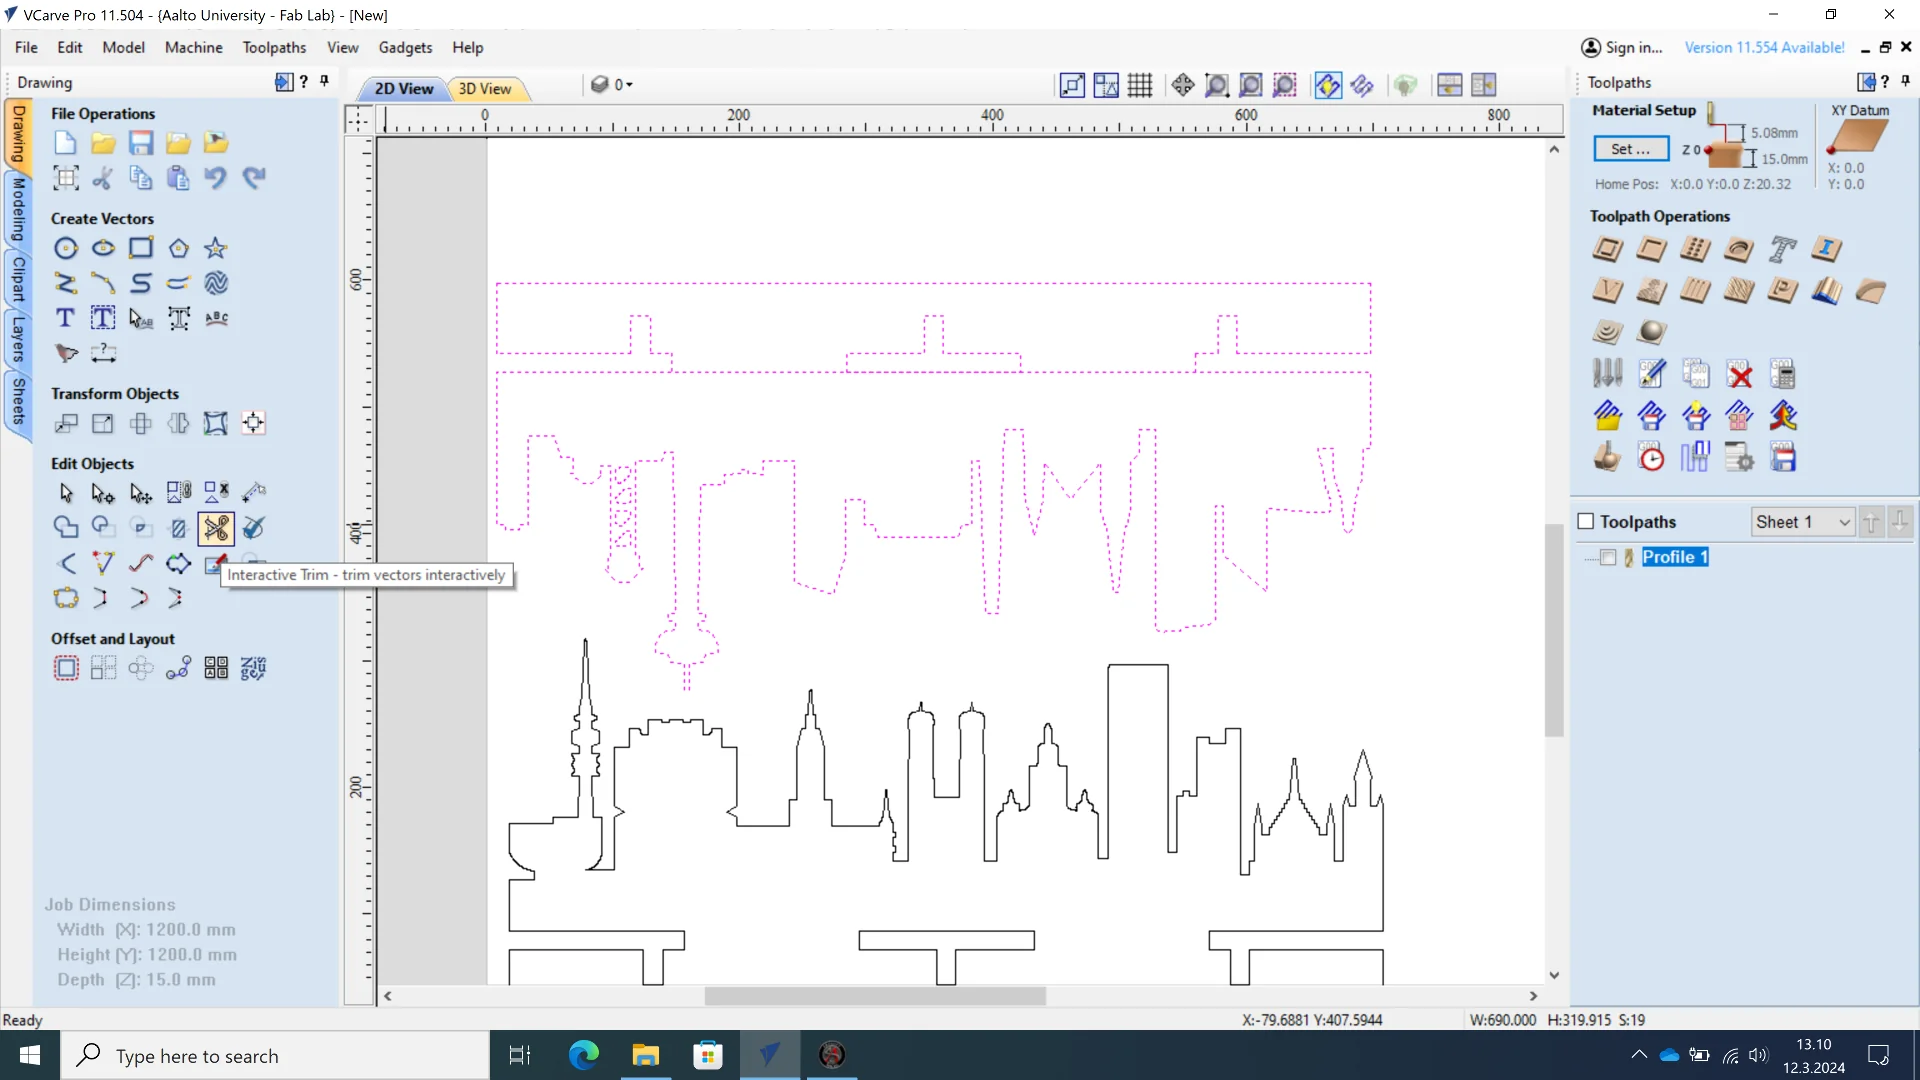Click the Material Setup Set... button
This screenshot has height=1080, width=1920.
[x=1631, y=149]
